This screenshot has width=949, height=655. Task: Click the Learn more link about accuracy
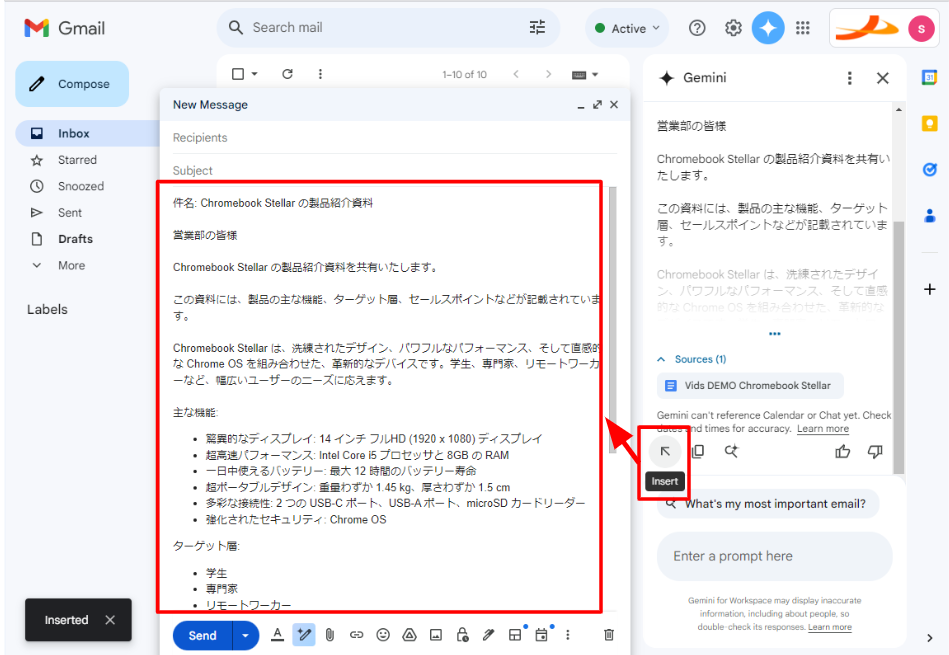click(823, 429)
